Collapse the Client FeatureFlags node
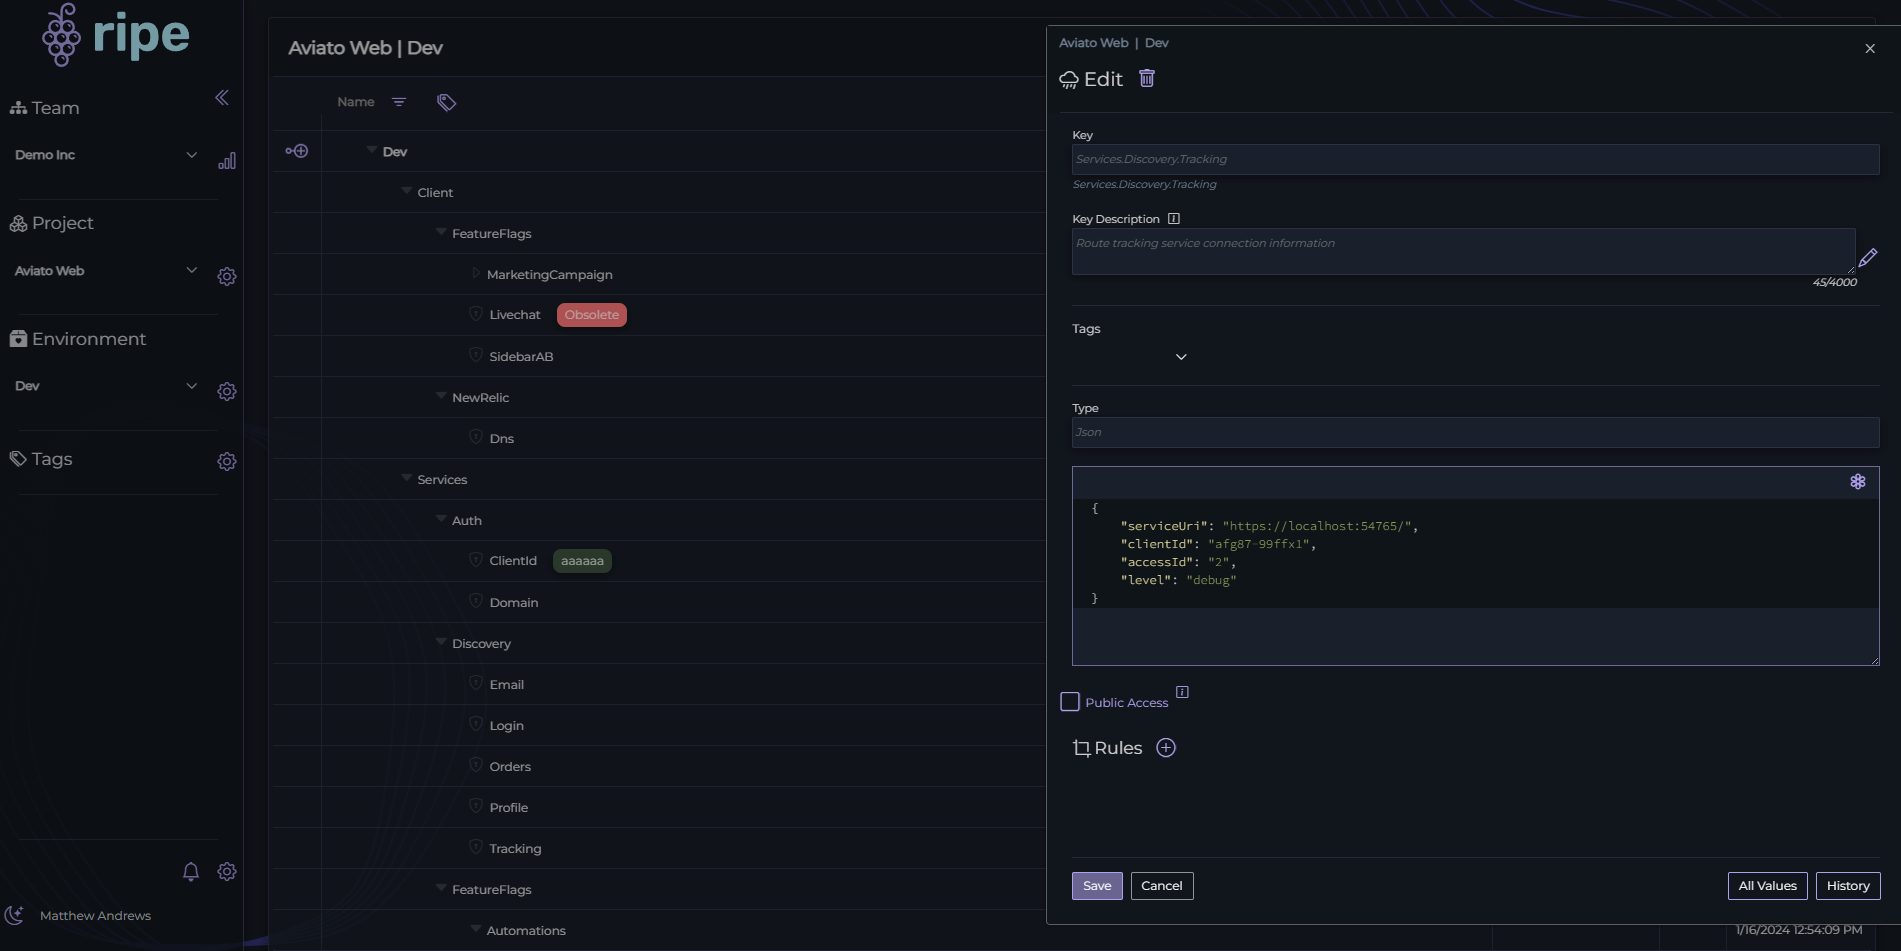This screenshot has width=1901, height=951. point(441,232)
